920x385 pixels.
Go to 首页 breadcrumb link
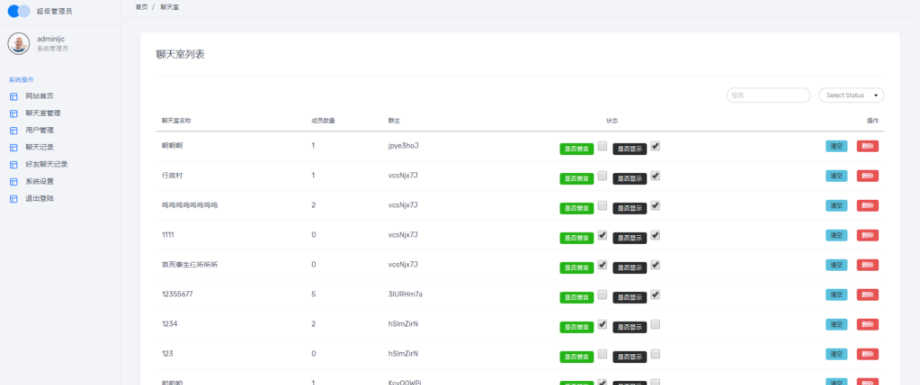tap(141, 8)
